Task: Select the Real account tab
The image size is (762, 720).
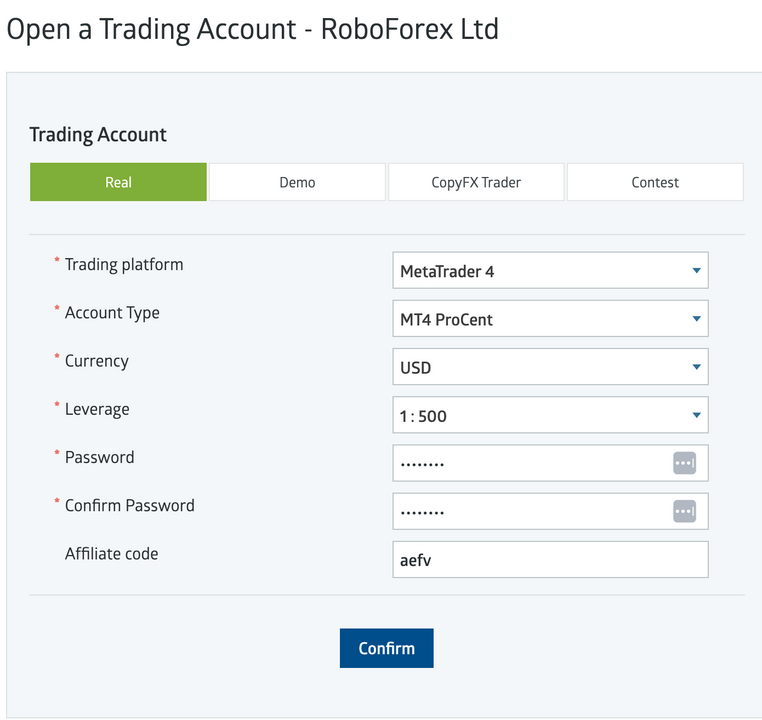Action: pyautogui.click(x=118, y=182)
